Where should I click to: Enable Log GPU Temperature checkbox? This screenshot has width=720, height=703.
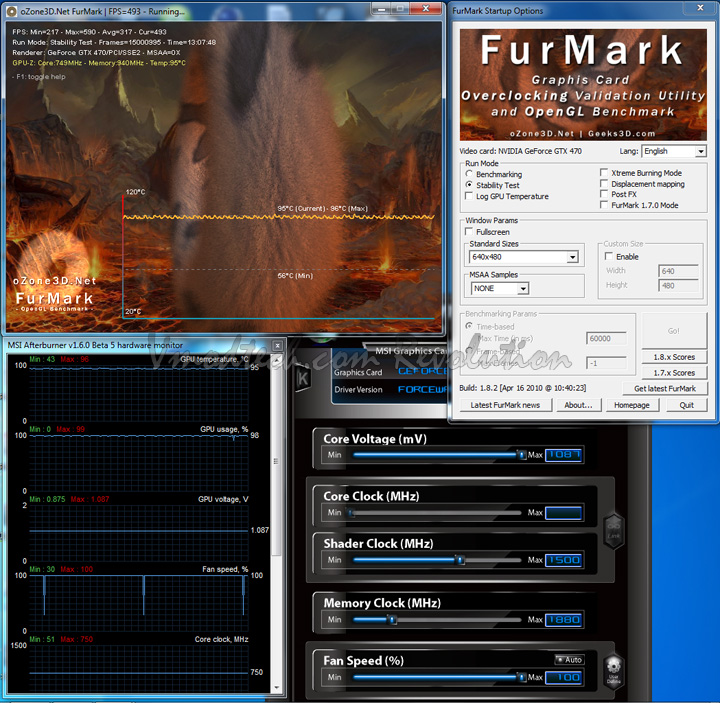469,196
